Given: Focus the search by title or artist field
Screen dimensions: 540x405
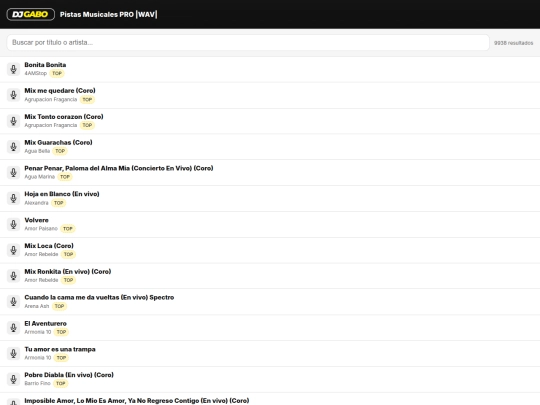Looking at the screenshot, I should coord(248,43).
